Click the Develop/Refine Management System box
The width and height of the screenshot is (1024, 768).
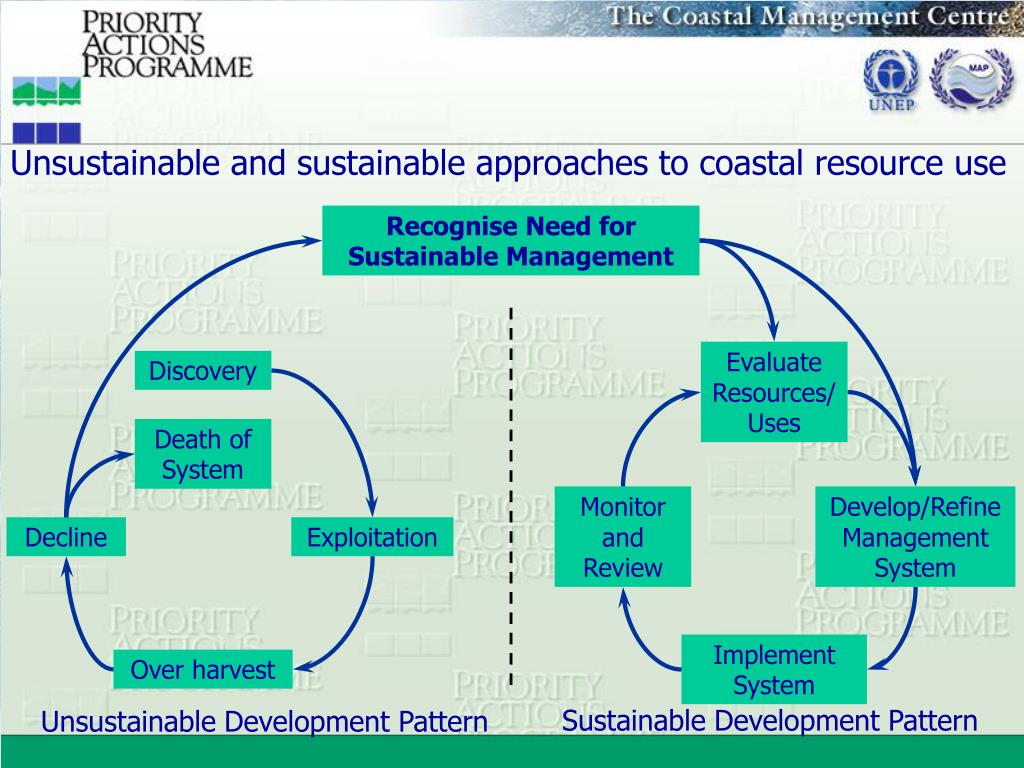[x=915, y=537]
